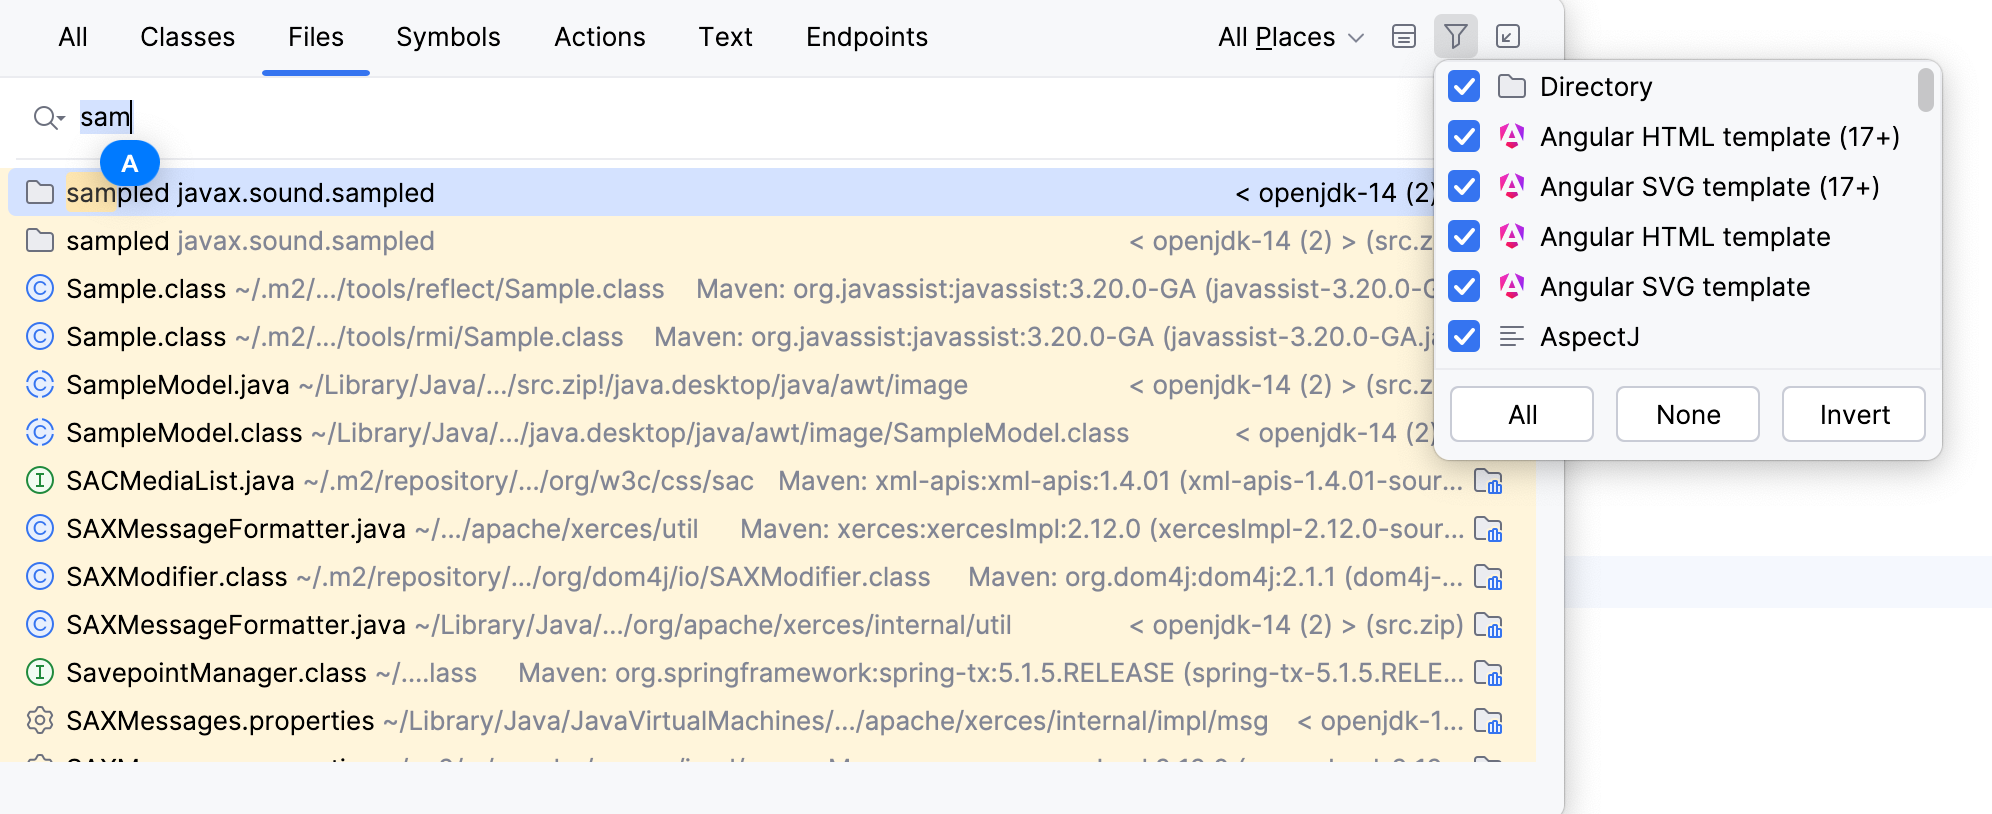Uncheck Angular HTML template (17+) checkbox
The width and height of the screenshot is (1992, 814).
coord(1464,137)
